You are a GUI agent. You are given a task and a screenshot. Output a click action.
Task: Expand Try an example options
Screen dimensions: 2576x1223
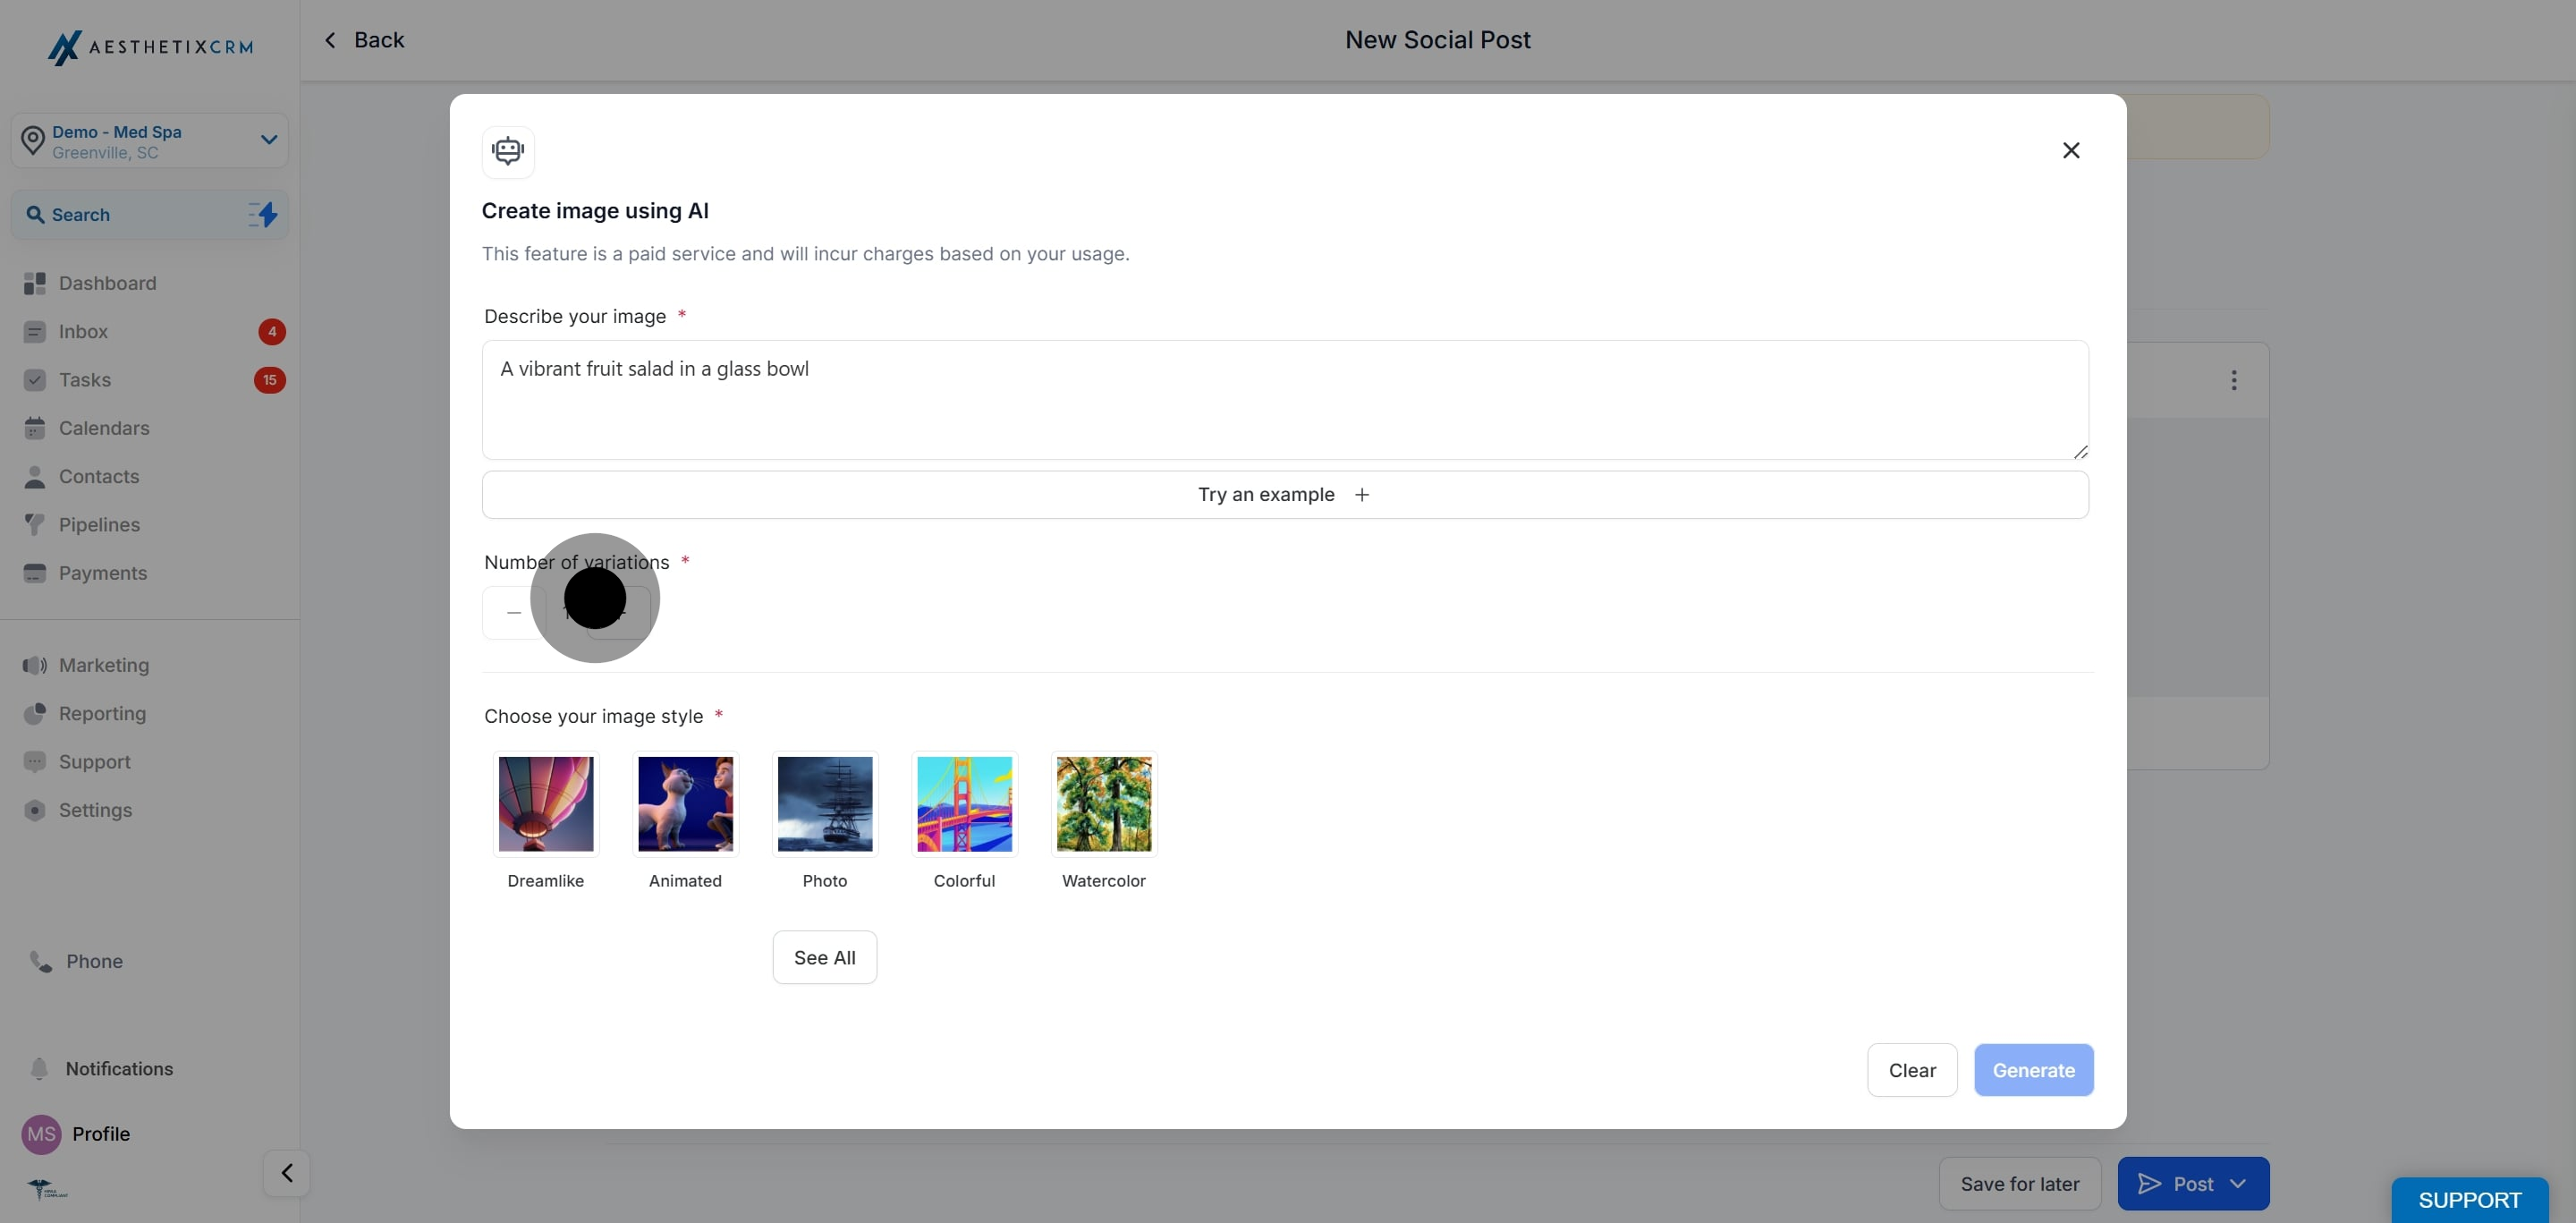click(x=1284, y=494)
